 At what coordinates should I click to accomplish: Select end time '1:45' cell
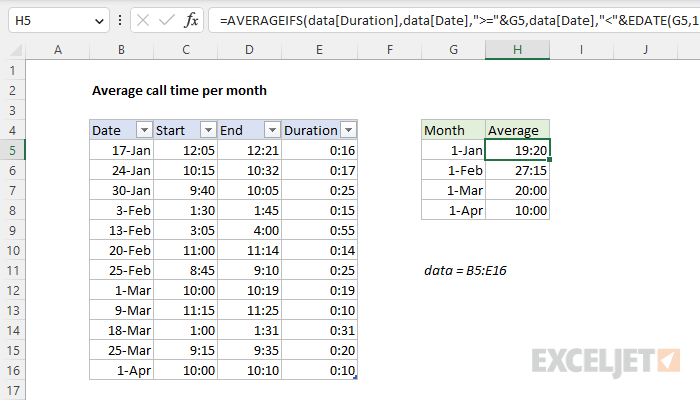coord(250,210)
